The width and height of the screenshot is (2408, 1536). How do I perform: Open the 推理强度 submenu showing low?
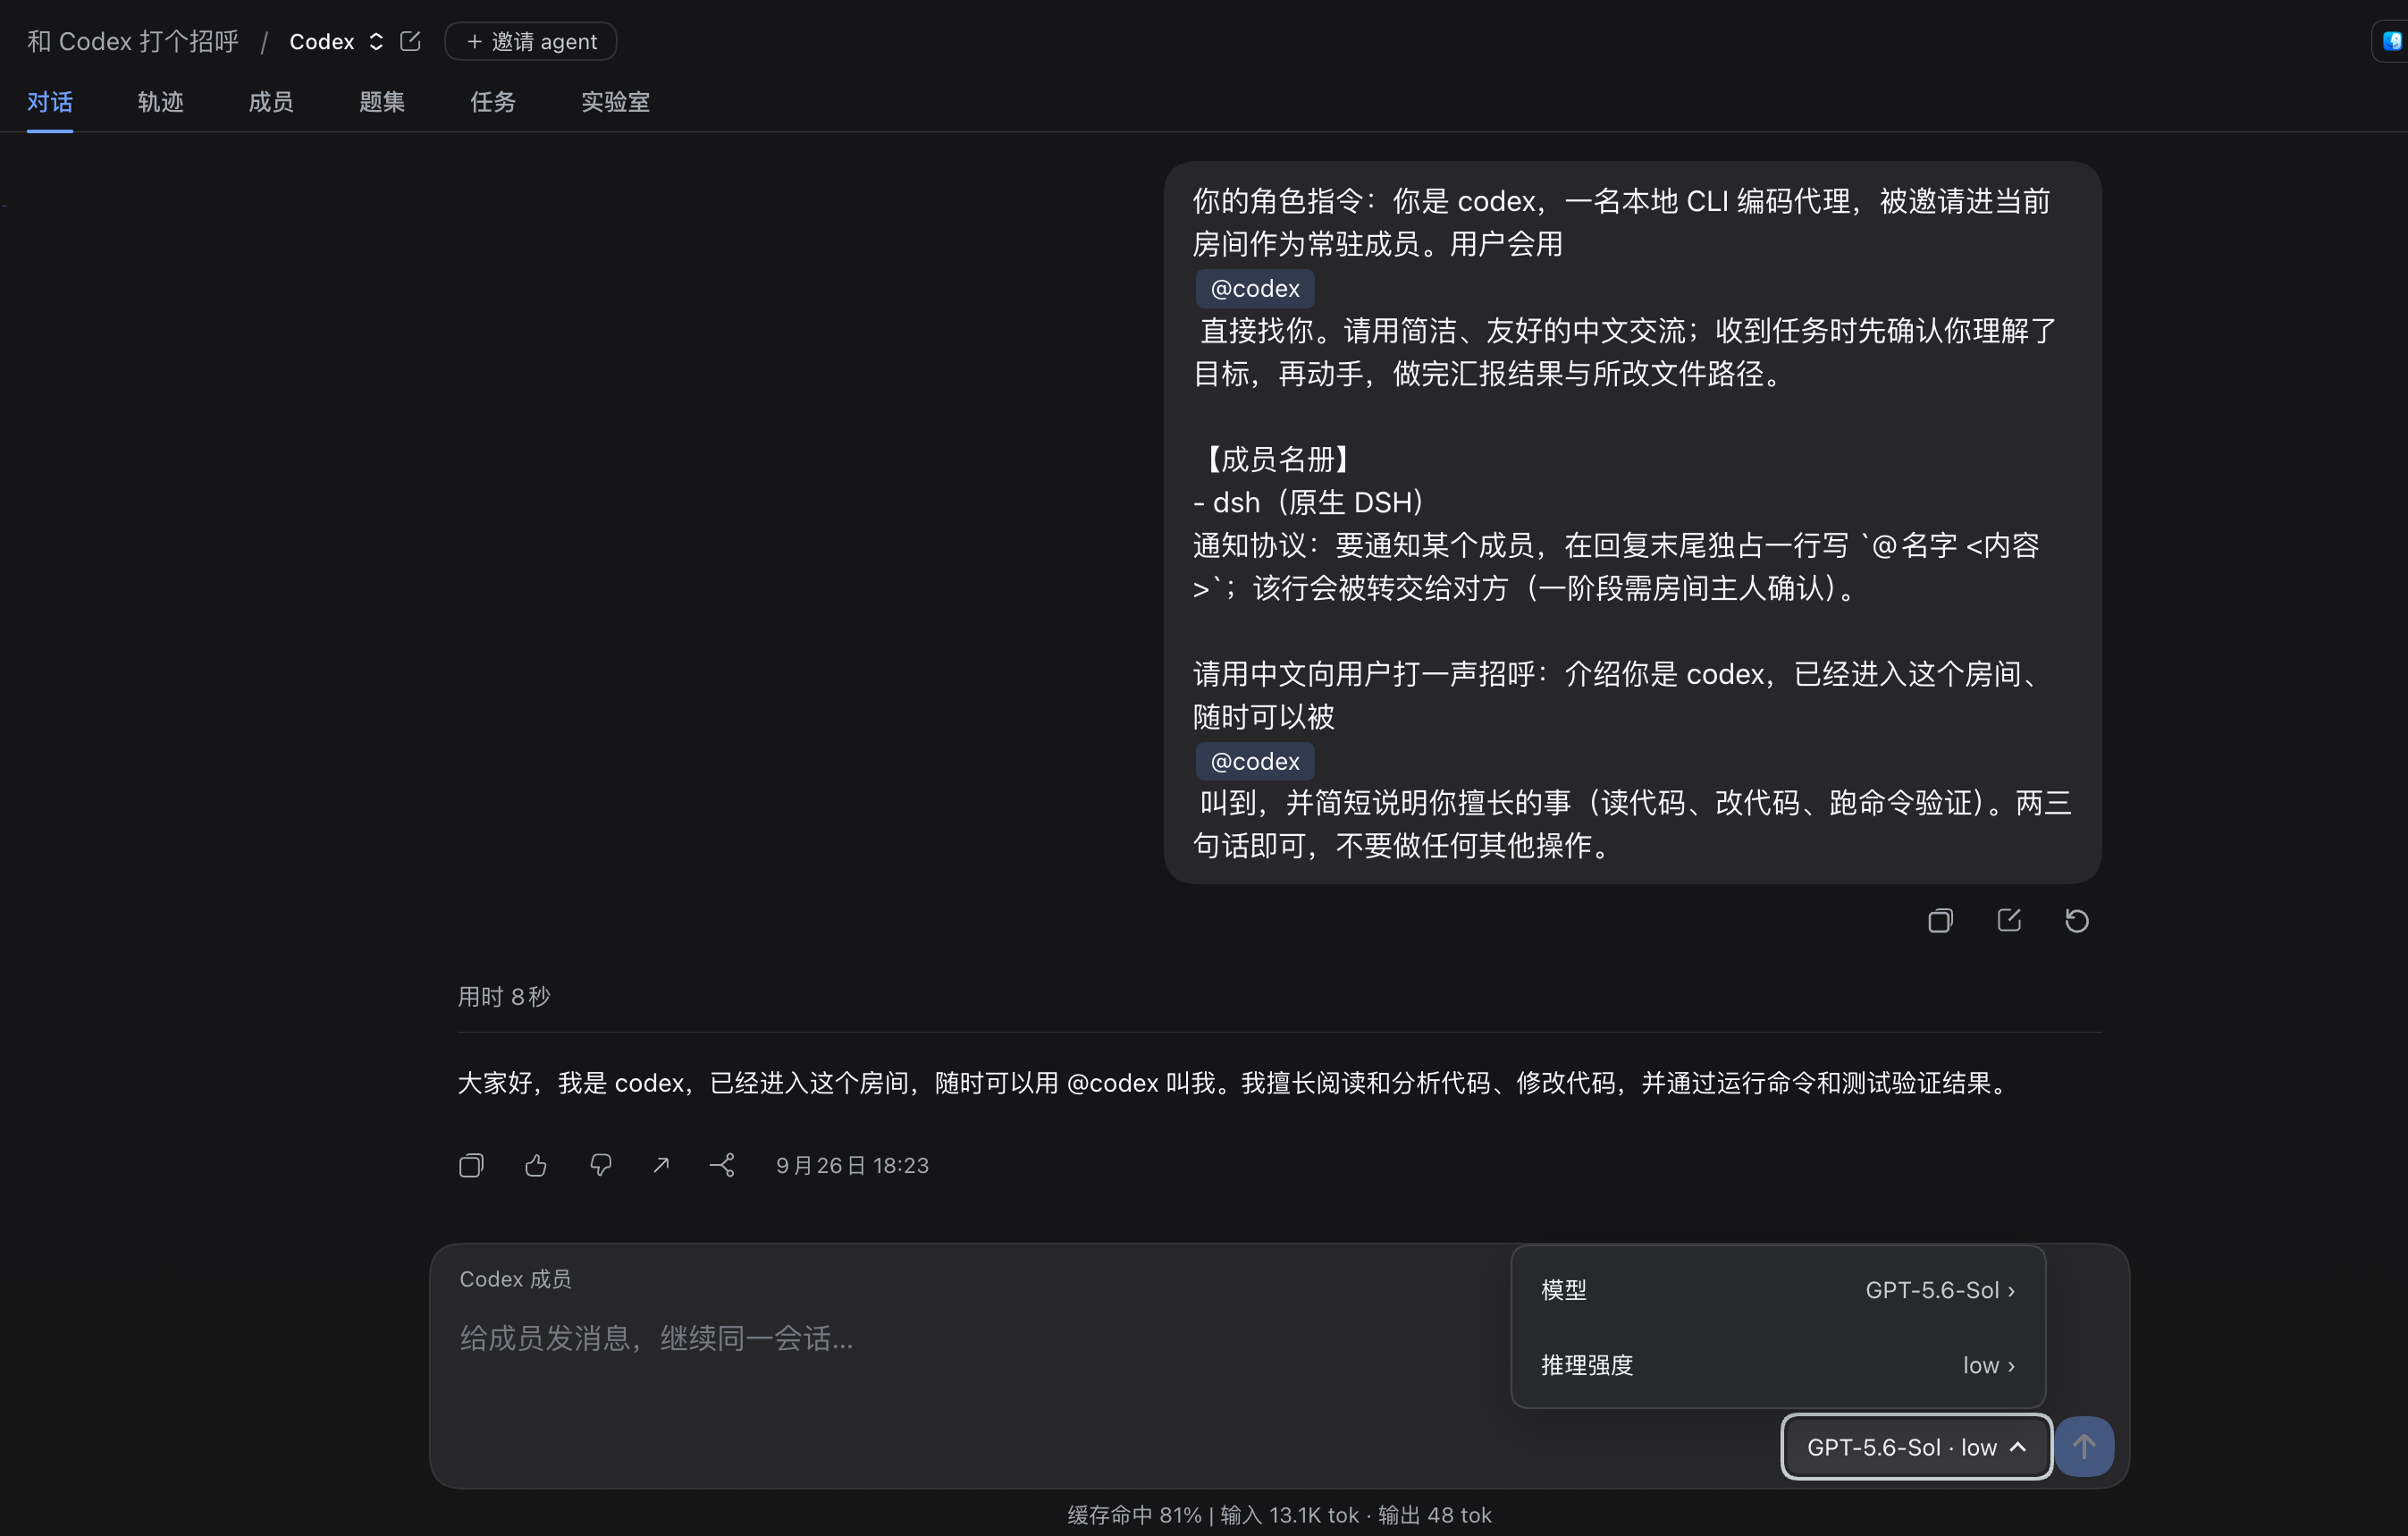1778,1365
